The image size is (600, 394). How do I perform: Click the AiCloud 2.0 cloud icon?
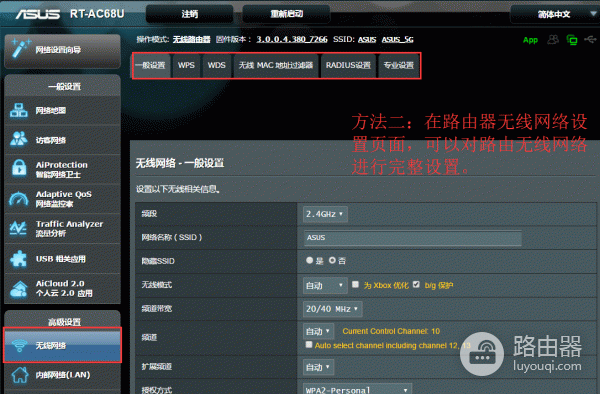pyautogui.click(x=19, y=289)
